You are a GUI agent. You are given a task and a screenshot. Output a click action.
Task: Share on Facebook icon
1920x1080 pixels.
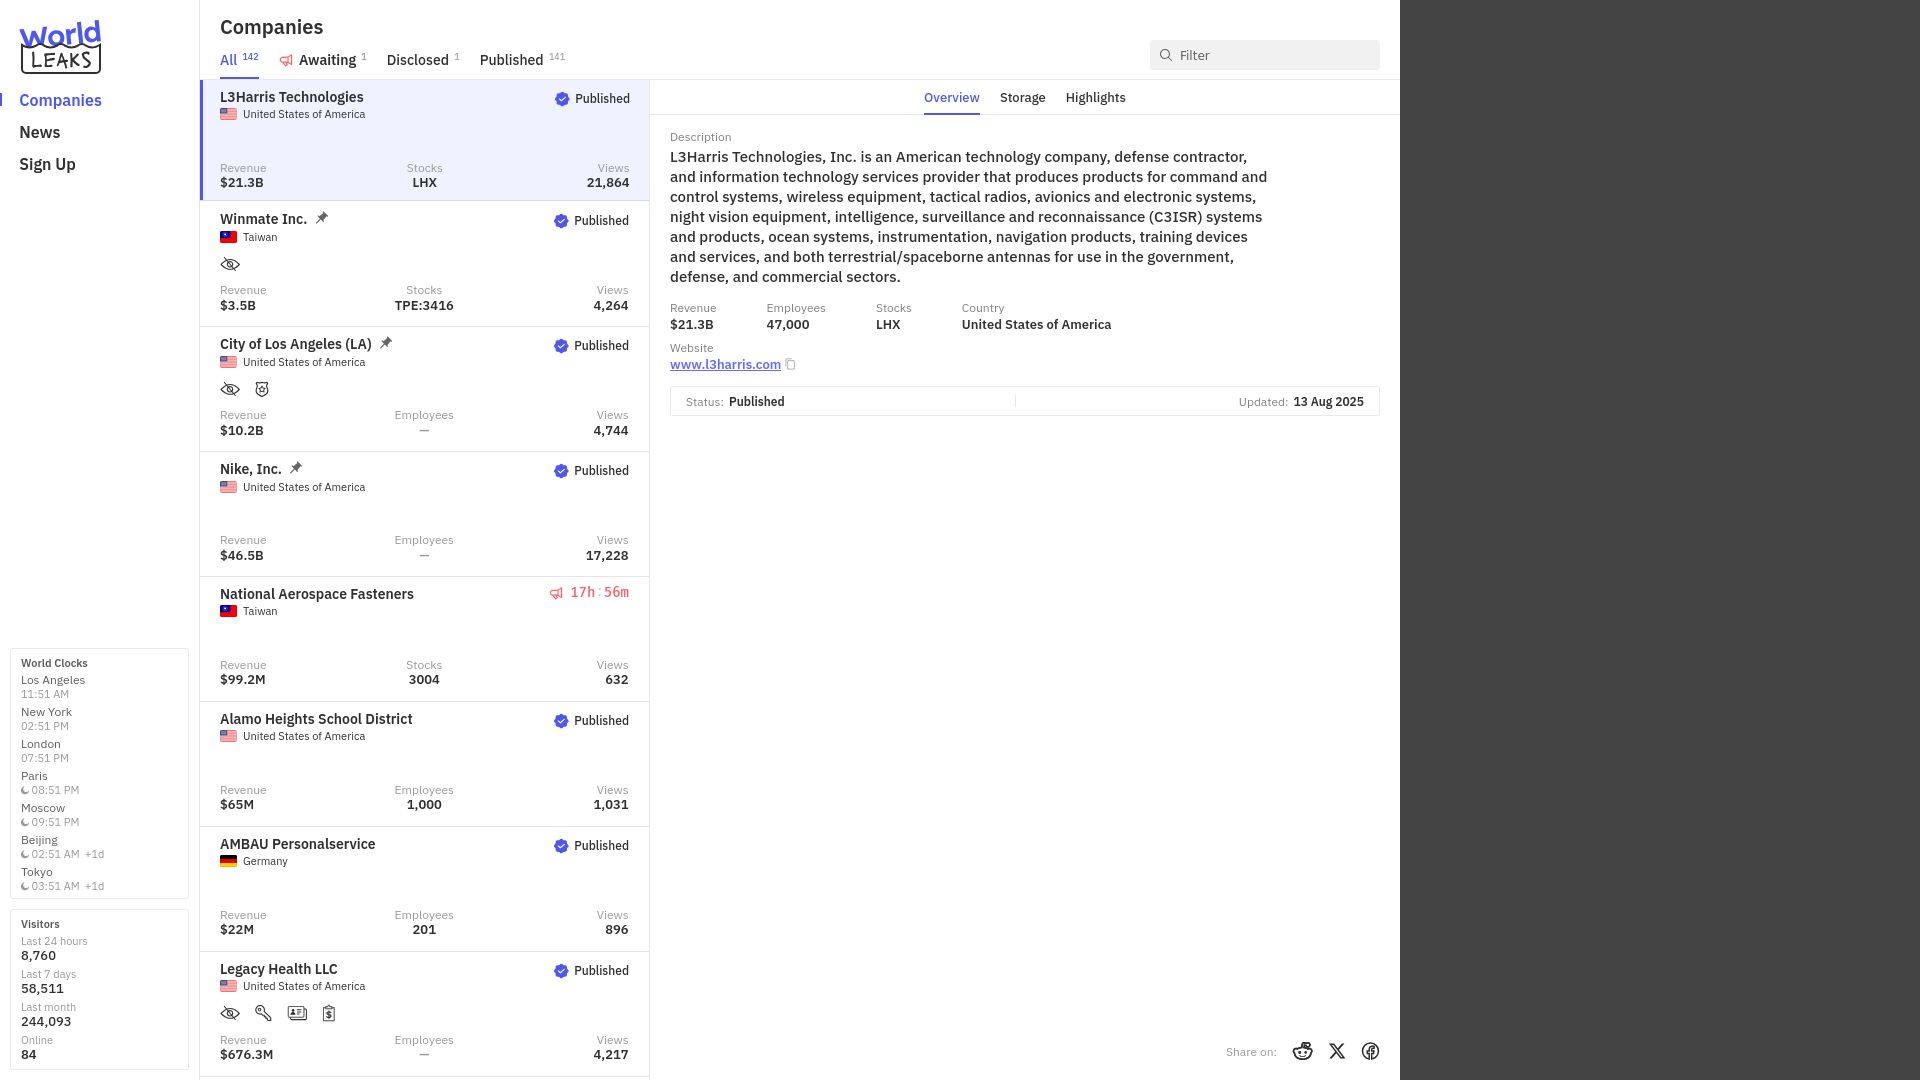coord(1370,1051)
